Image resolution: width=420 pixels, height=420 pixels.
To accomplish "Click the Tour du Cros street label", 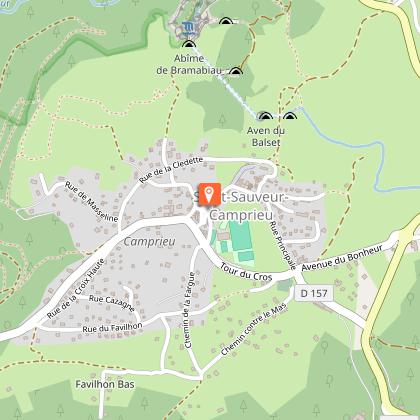I will tap(246, 271).
